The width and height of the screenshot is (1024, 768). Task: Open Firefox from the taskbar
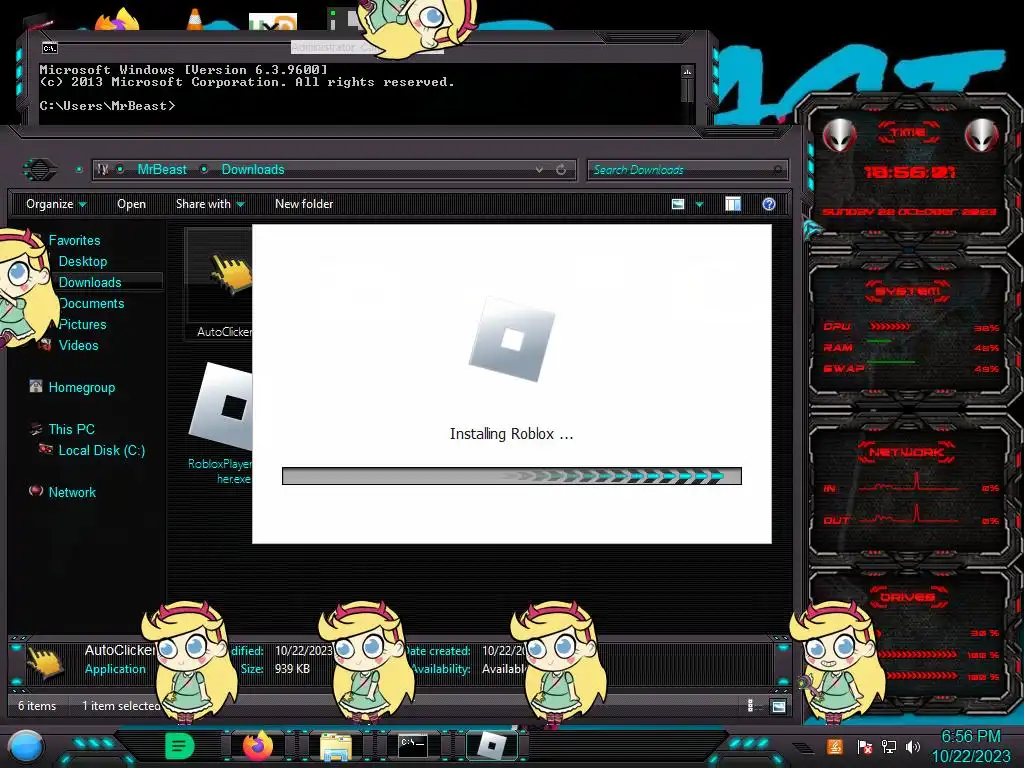tap(258, 745)
